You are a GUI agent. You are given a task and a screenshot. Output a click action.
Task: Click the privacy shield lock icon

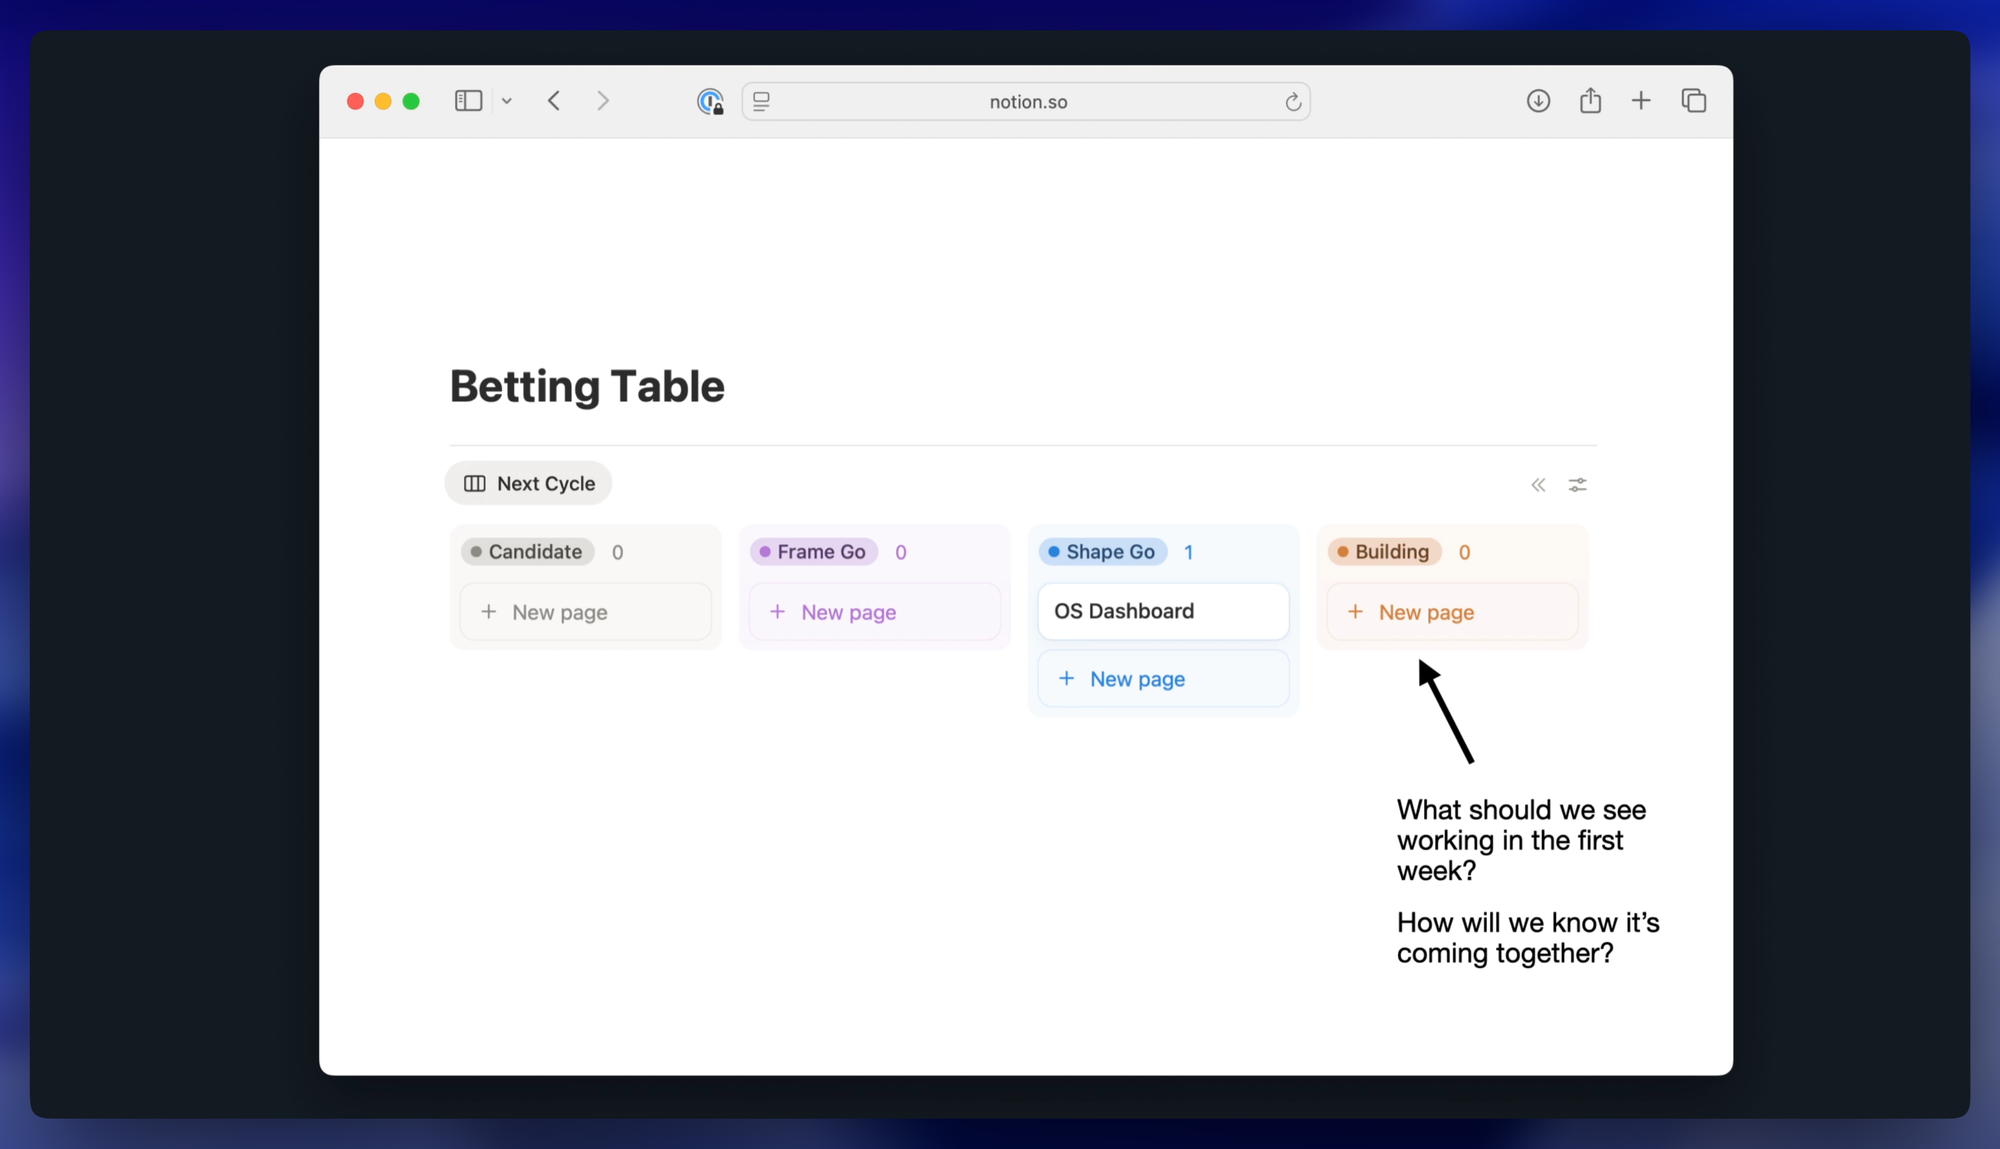pyautogui.click(x=710, y=101)
